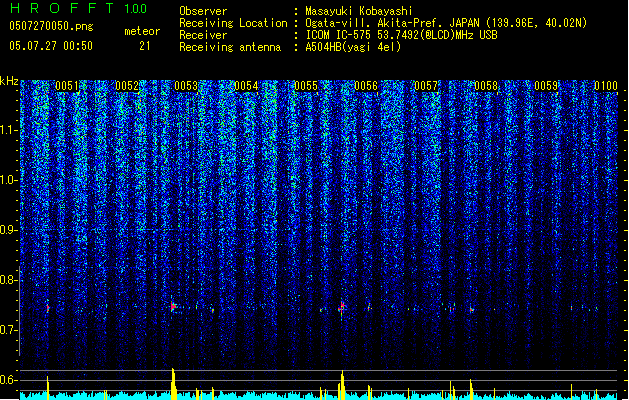Click the strong red echo near 0053
This screenshot has height=400, width=629.
coord(173,307)
